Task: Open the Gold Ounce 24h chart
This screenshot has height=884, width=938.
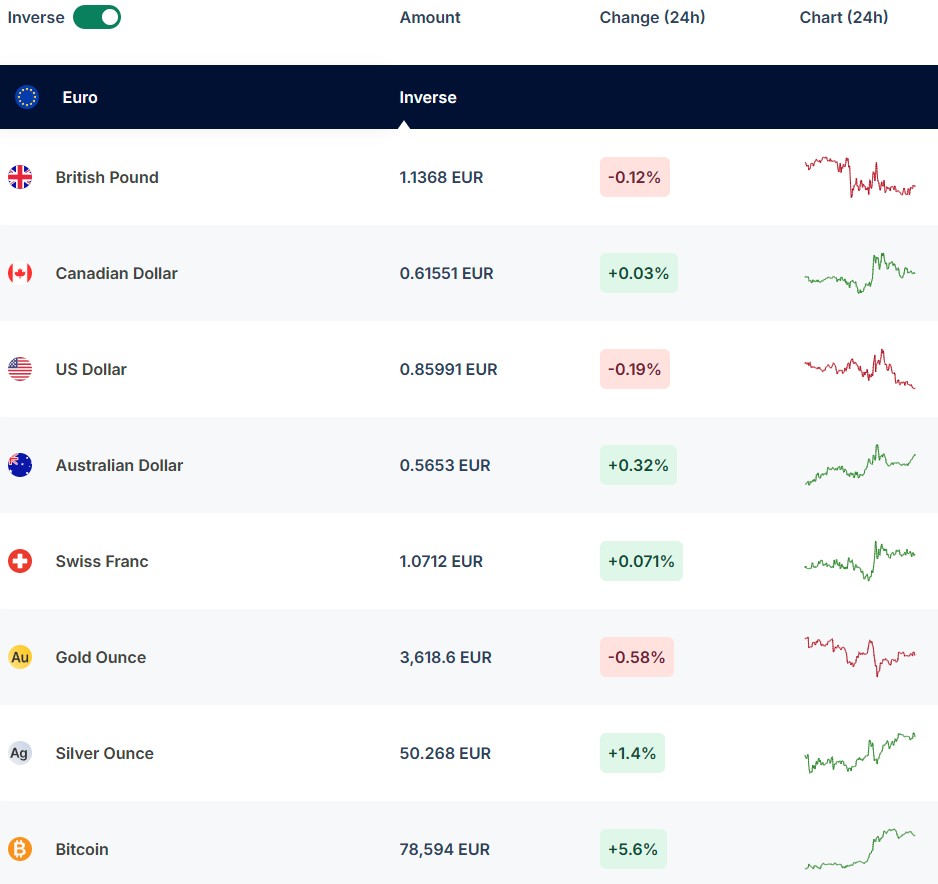Action: coord(860,655)
